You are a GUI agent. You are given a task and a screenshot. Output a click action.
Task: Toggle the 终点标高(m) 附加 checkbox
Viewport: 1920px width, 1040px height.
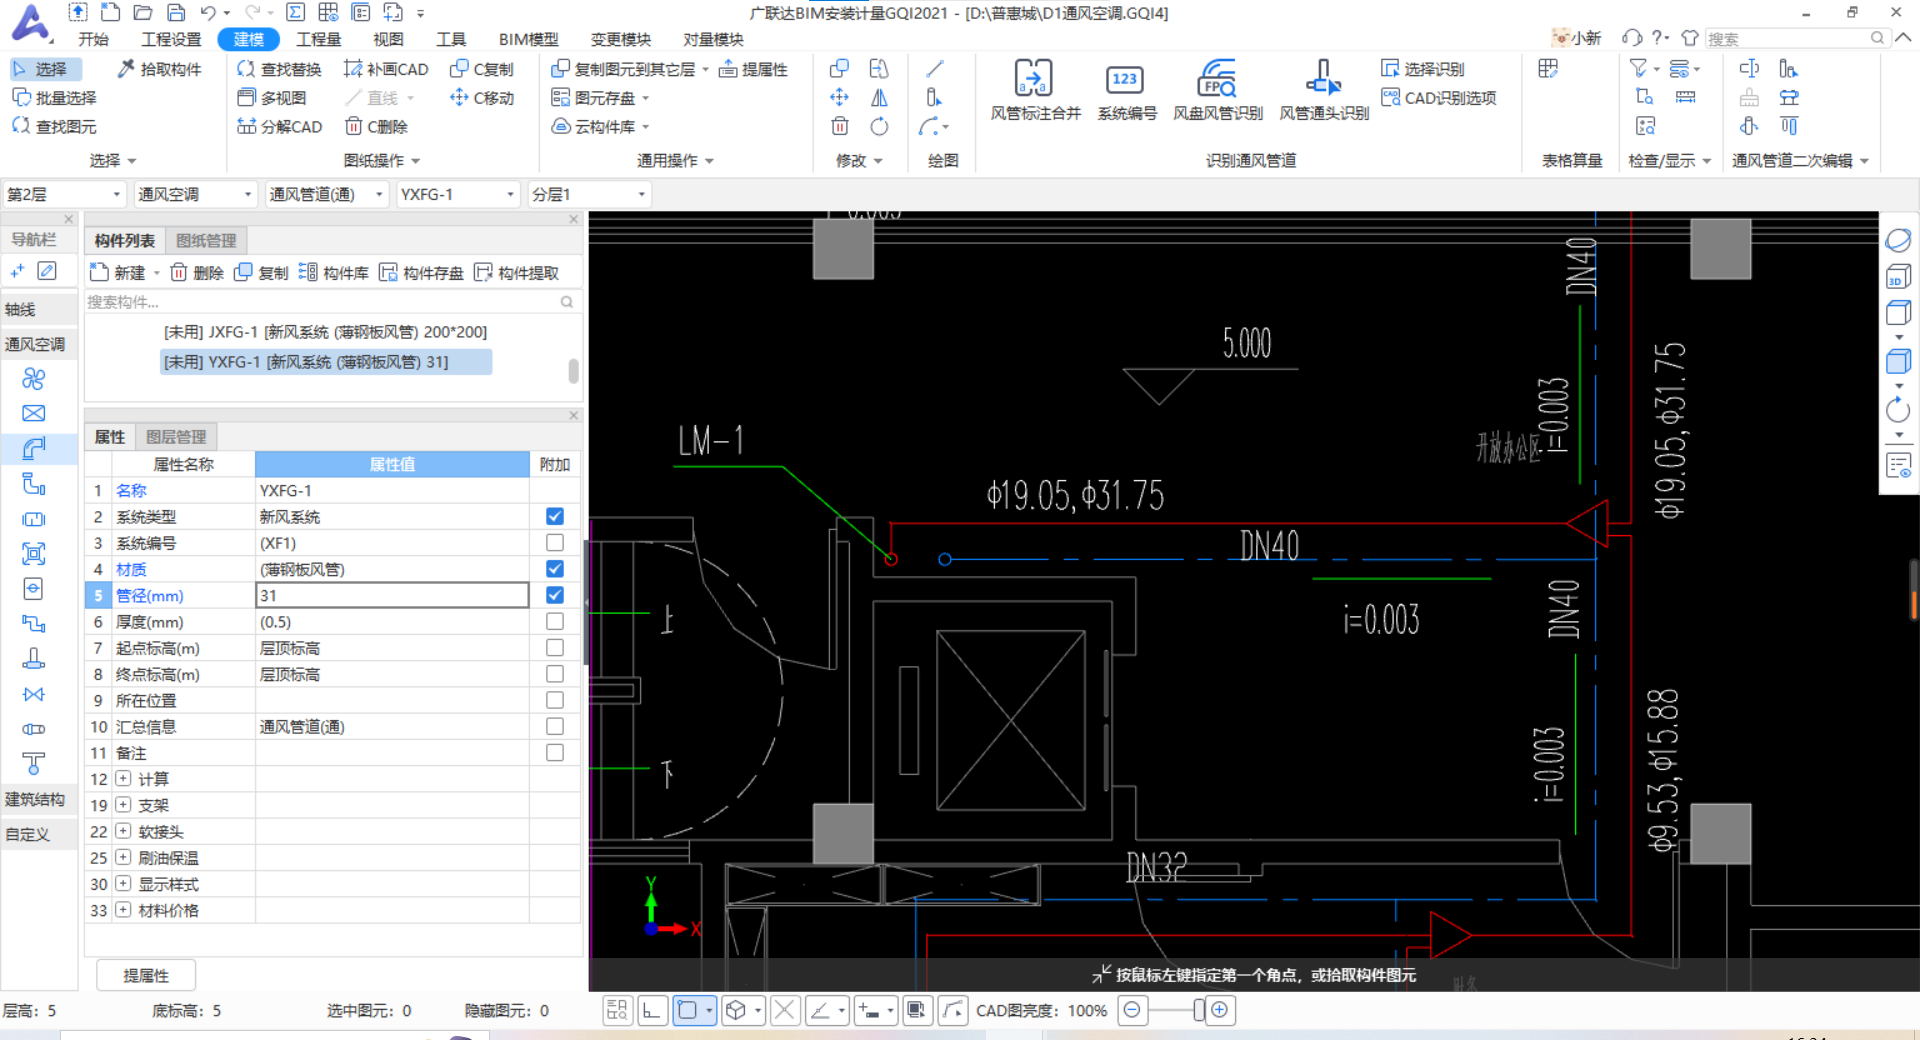pos(555,674)
